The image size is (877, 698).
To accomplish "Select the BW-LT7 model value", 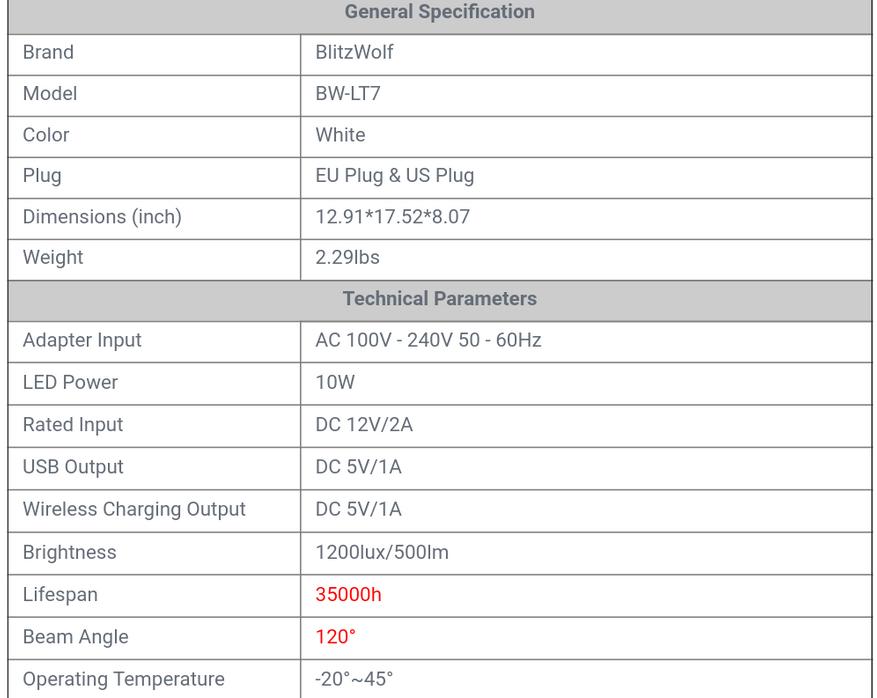I will tap(348, 93).
